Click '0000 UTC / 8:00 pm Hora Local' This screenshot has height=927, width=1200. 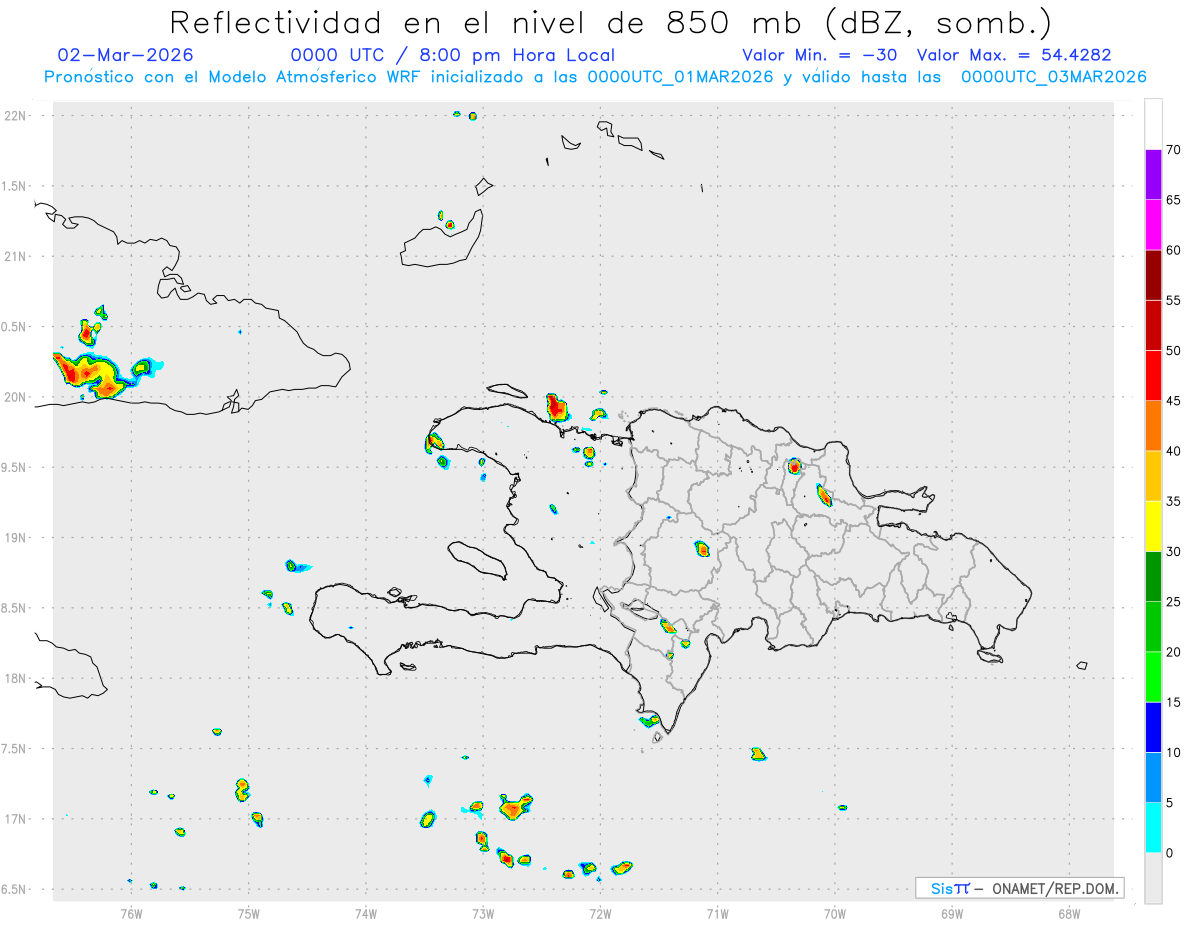[x=453, y=55]
